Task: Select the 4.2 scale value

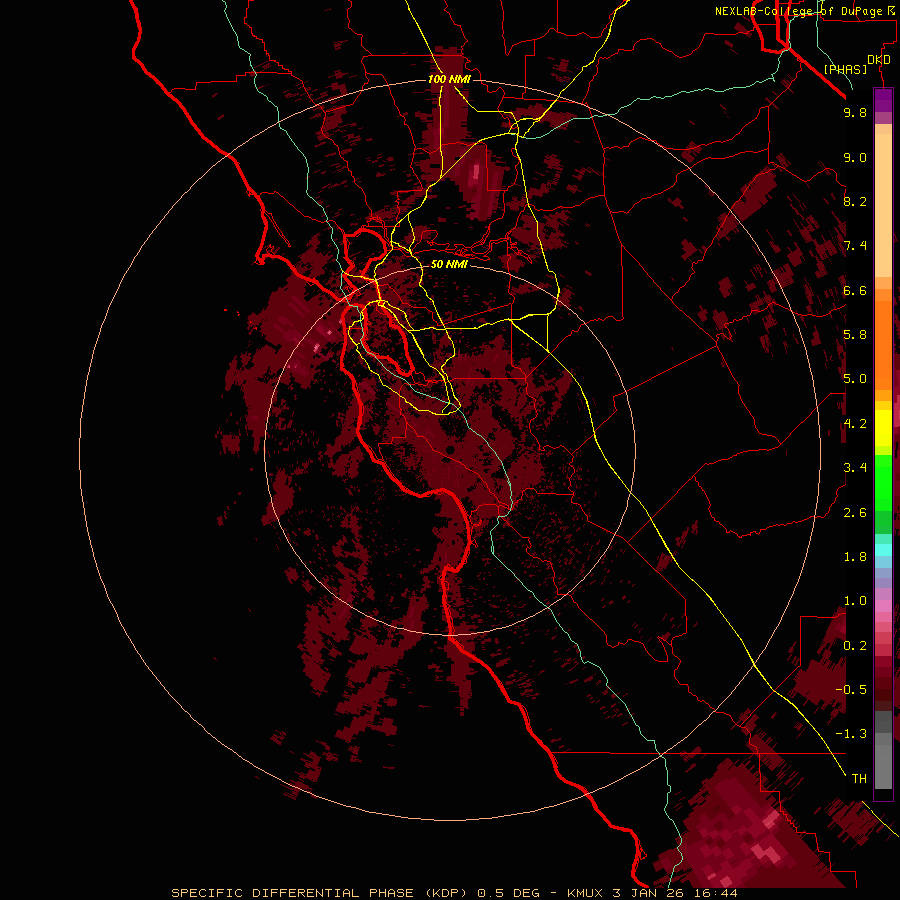Action: (855, 424)
